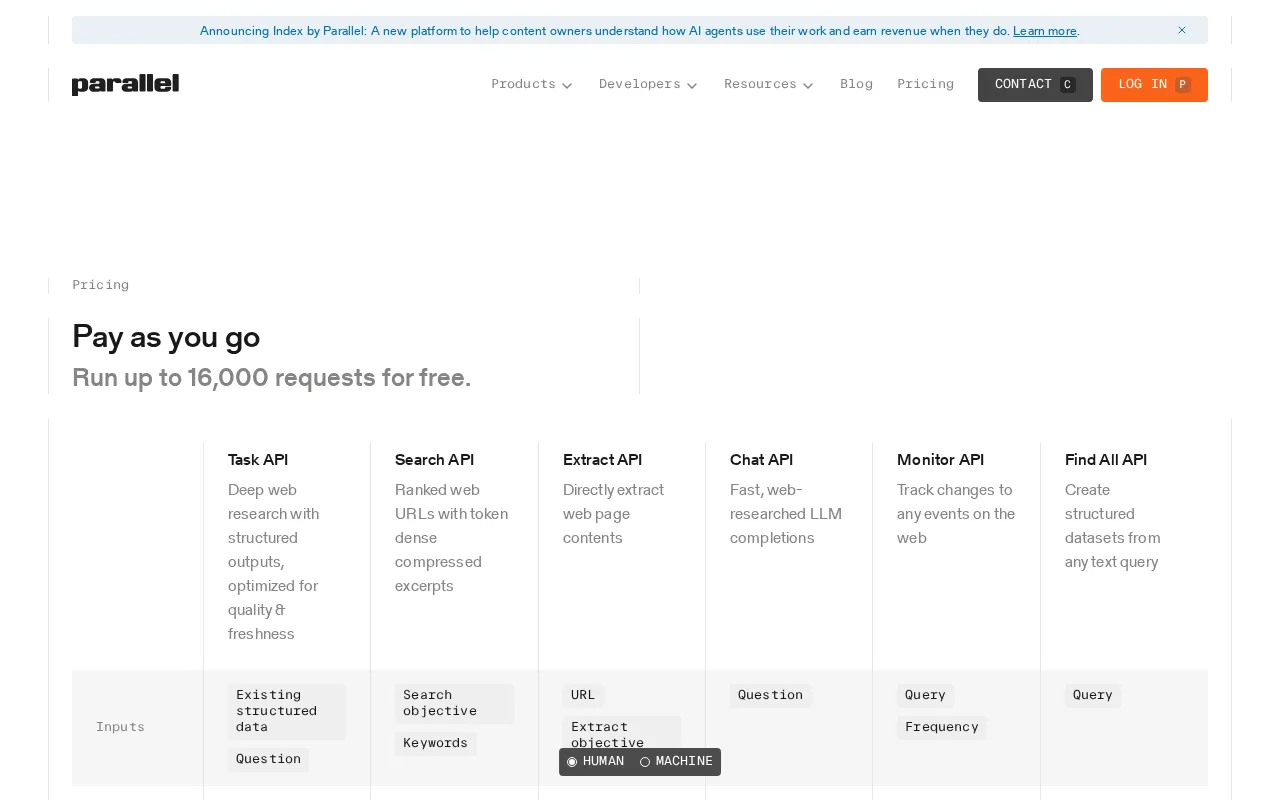Click the LOG IN button
Image resolution: width=1280 pixels, height=800 pixels.
coord(1154,85)
